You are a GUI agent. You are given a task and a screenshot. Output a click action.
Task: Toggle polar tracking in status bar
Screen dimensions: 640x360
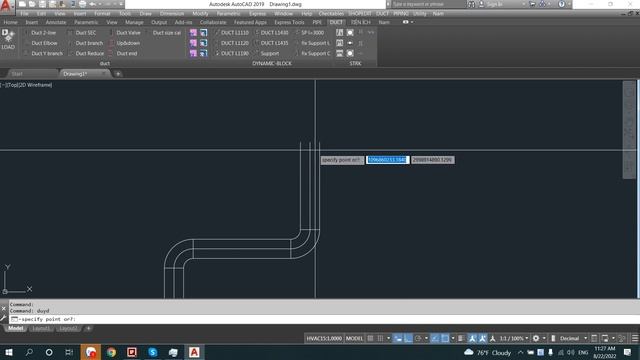pyautogui.click(x=418, y=338)
